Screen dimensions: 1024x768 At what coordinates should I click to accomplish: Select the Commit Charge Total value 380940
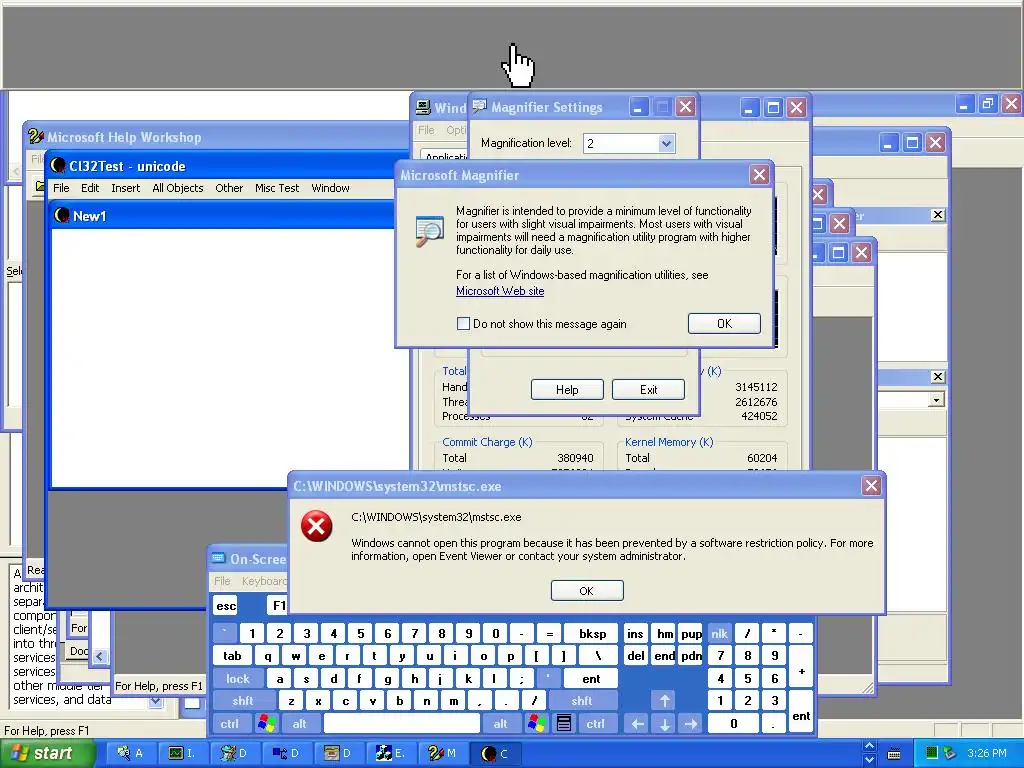575,458
